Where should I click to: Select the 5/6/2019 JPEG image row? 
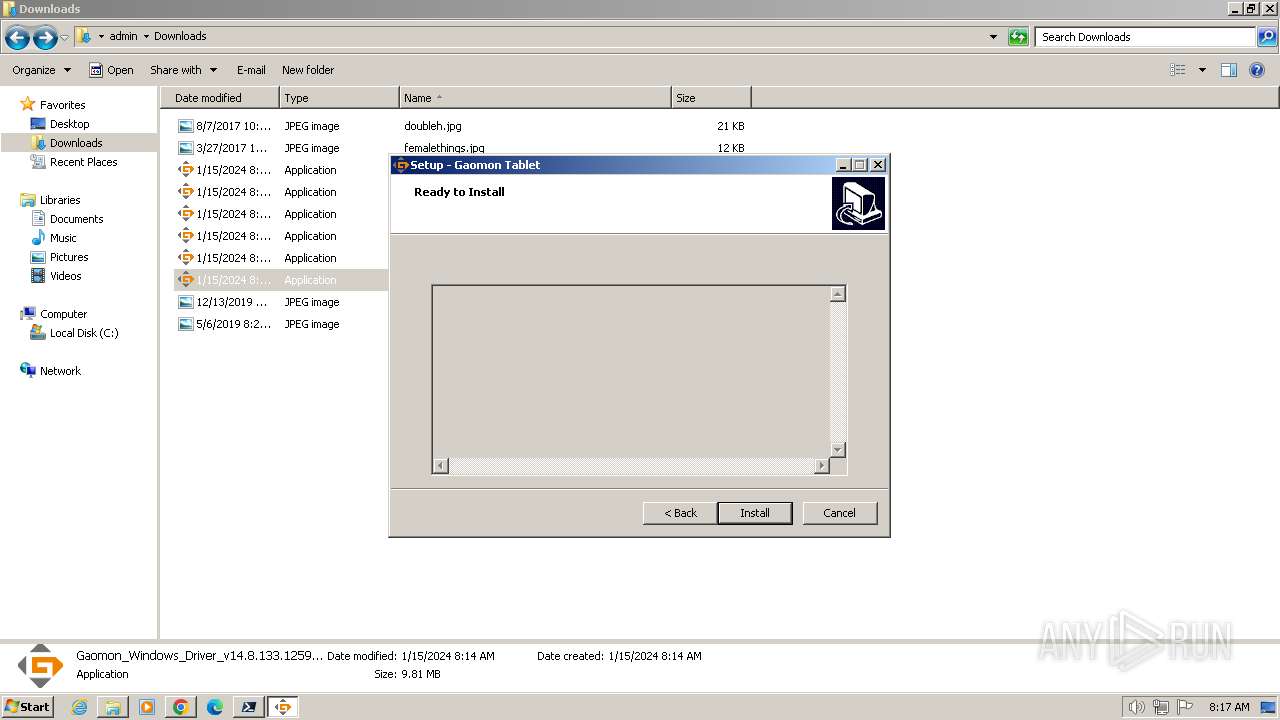(280, 324)
